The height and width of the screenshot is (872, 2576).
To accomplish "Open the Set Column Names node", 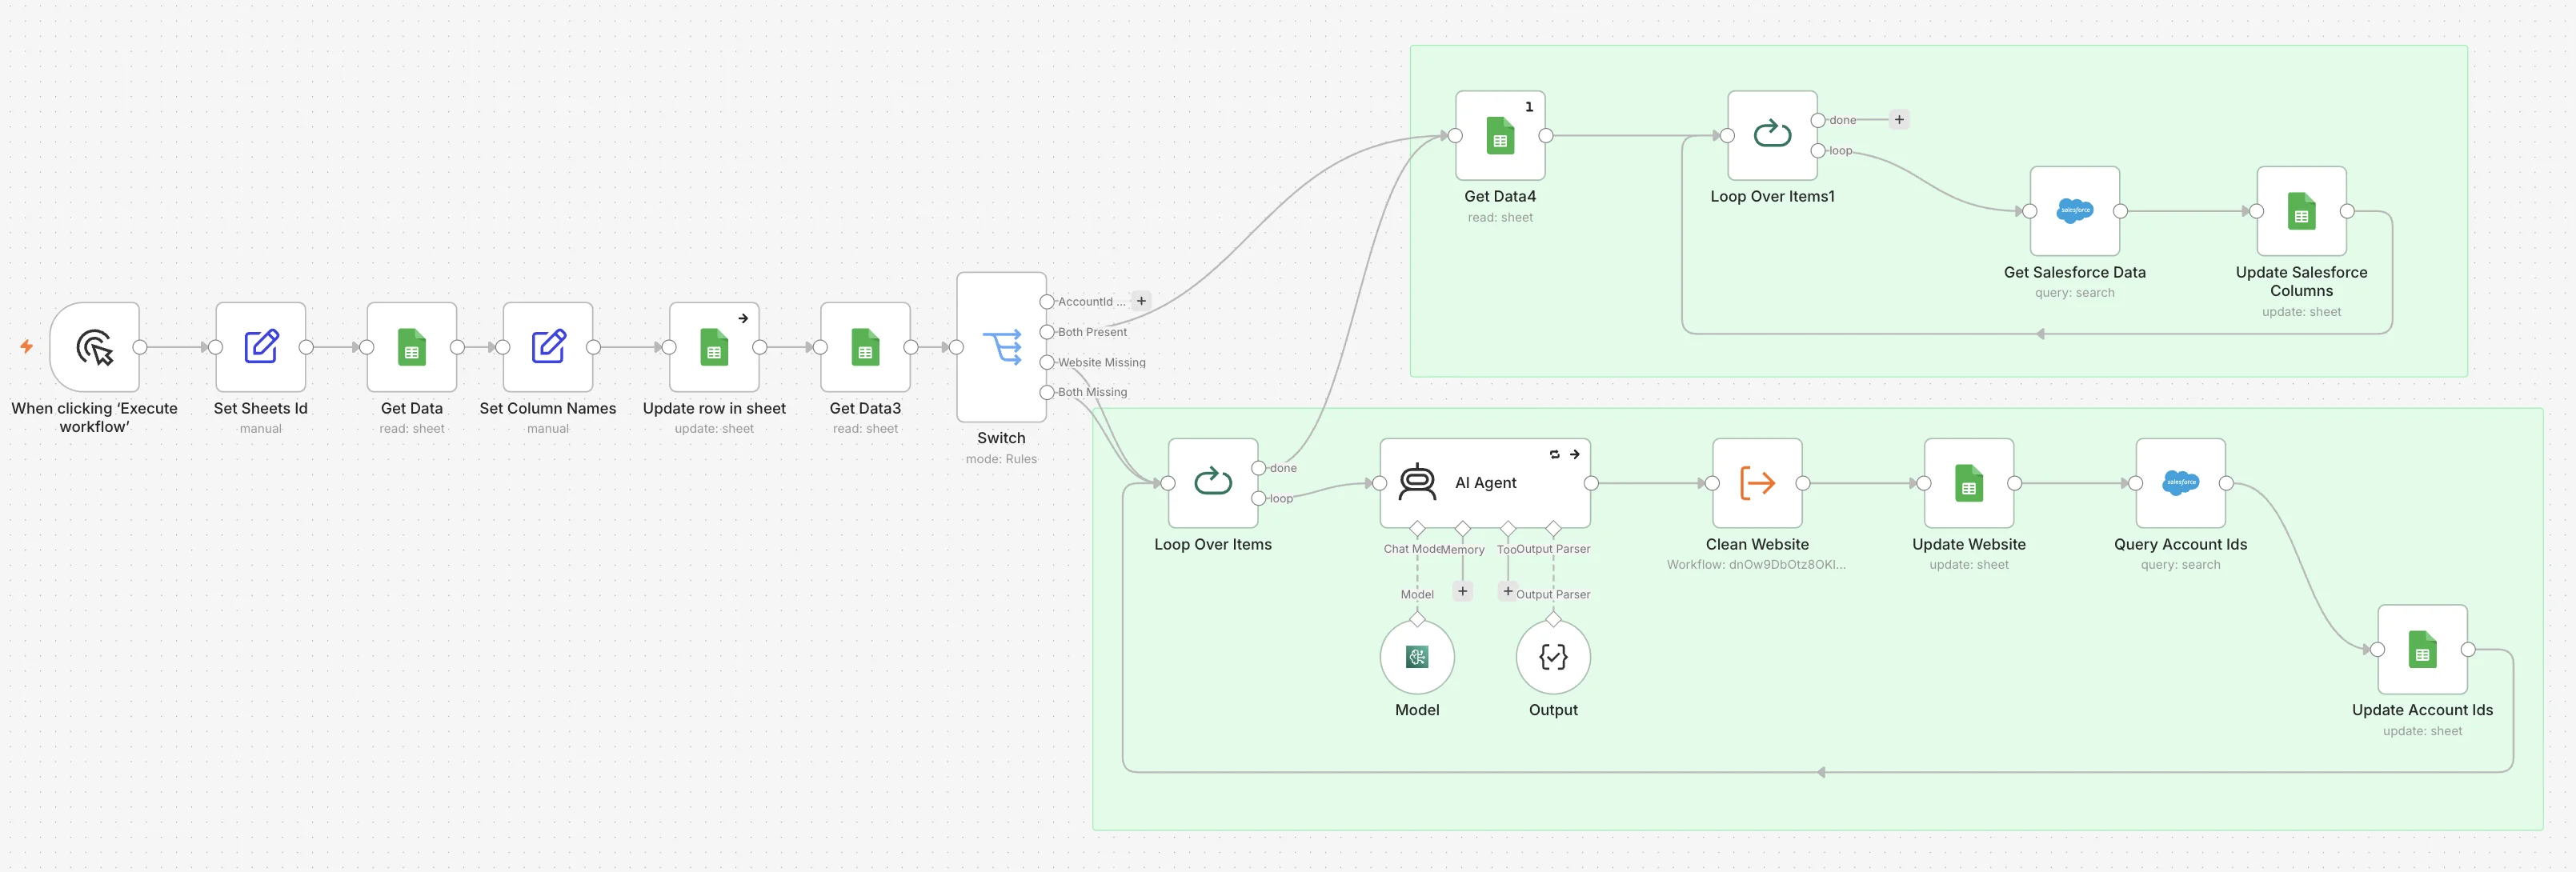I will pyautogui.click(x=548, y=347).
